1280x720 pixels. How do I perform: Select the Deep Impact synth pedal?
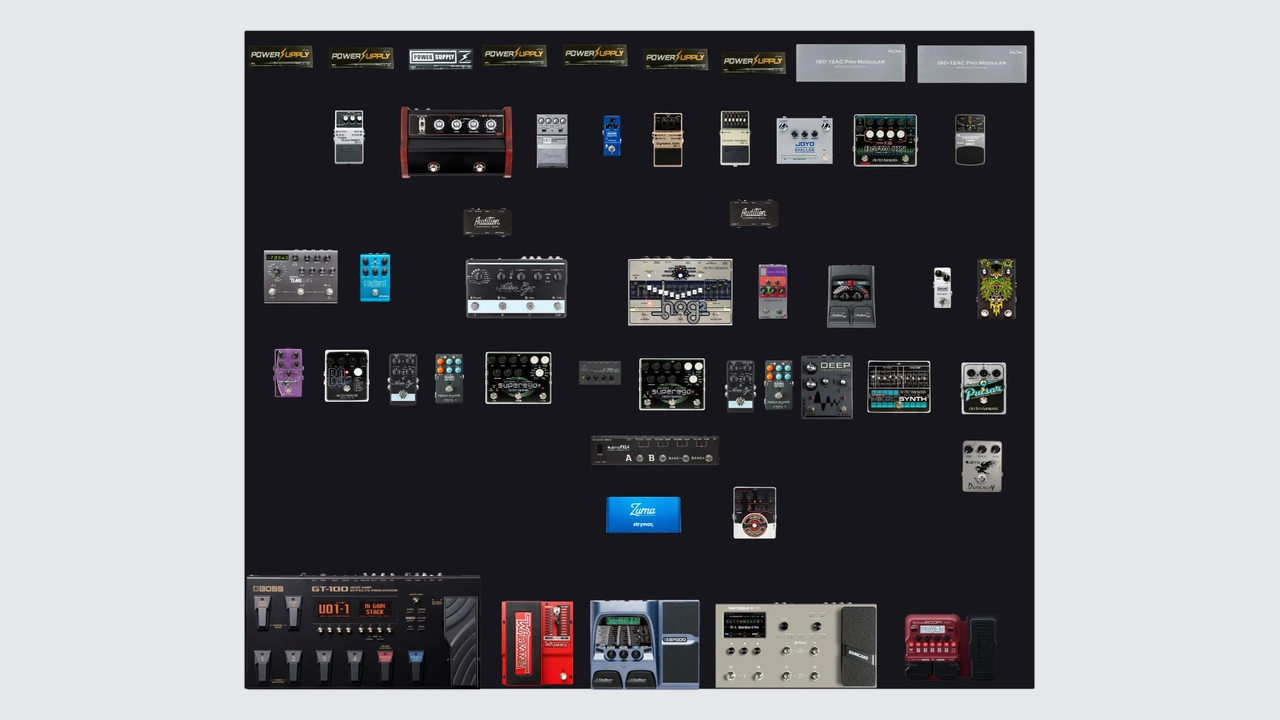pos(826,386)
